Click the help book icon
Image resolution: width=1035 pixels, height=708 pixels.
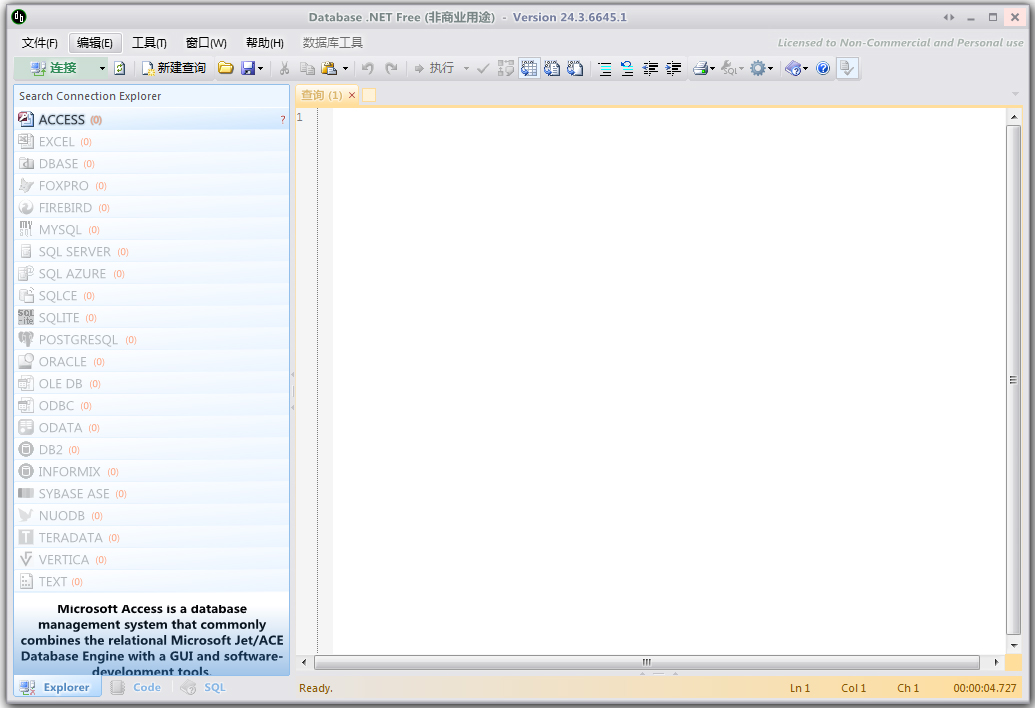click(x=793, y=68)
